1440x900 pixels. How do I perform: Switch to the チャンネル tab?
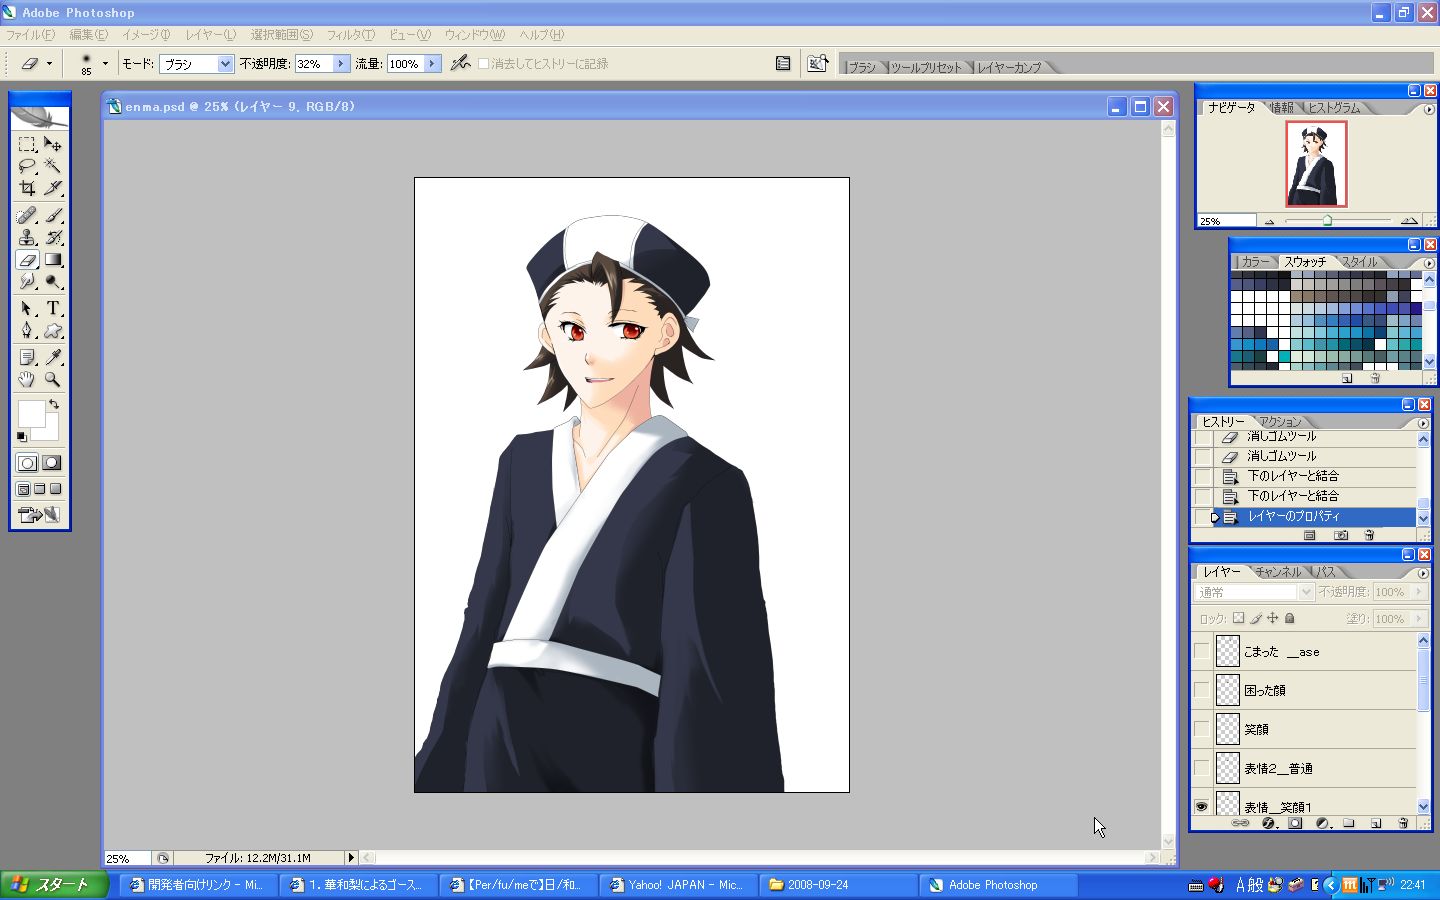[1278, 572]
